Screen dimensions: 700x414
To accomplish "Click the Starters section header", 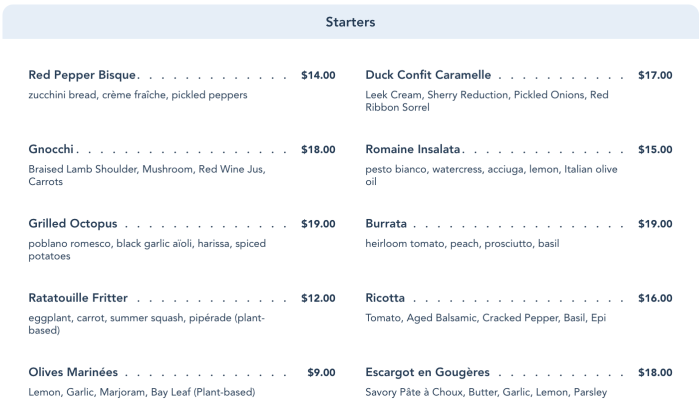I will pyautogui.click(x=350, y=21).
